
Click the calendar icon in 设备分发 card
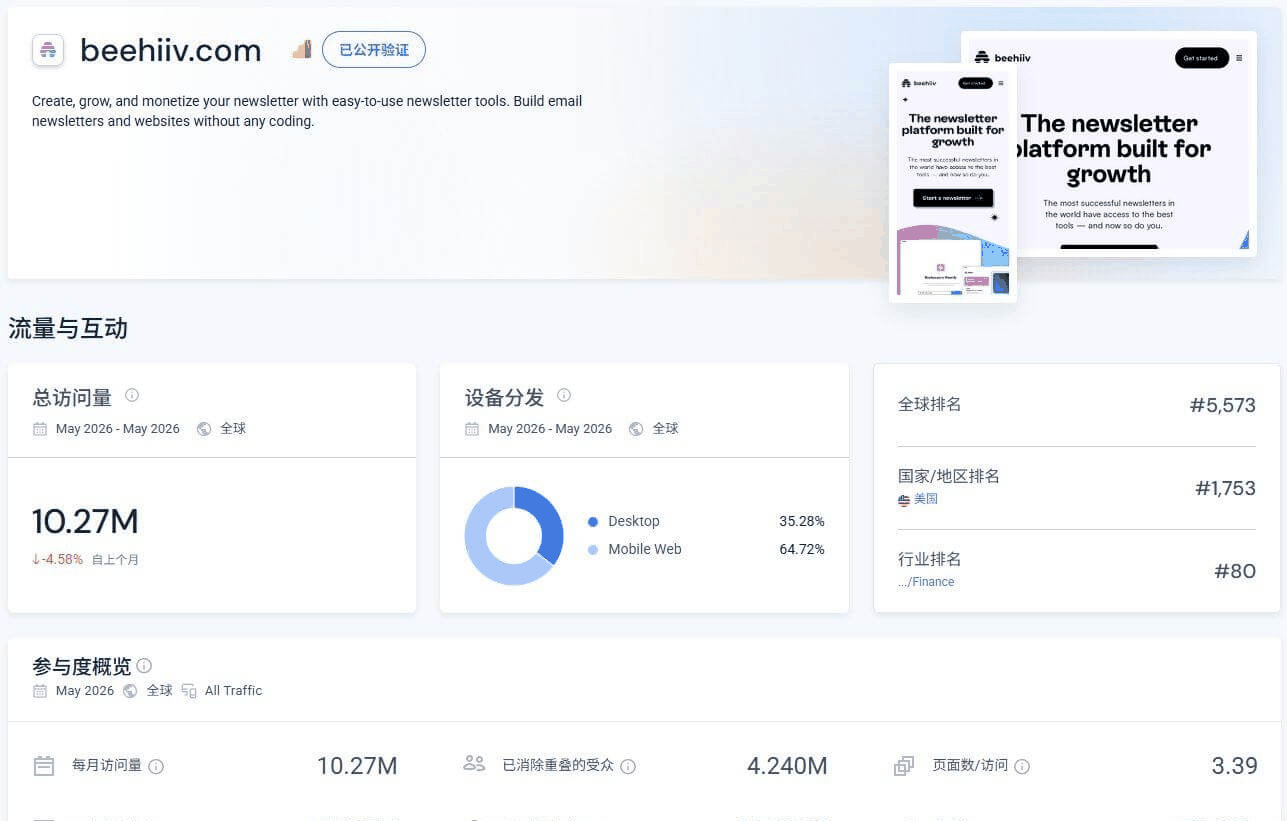(x=472, y=429)
